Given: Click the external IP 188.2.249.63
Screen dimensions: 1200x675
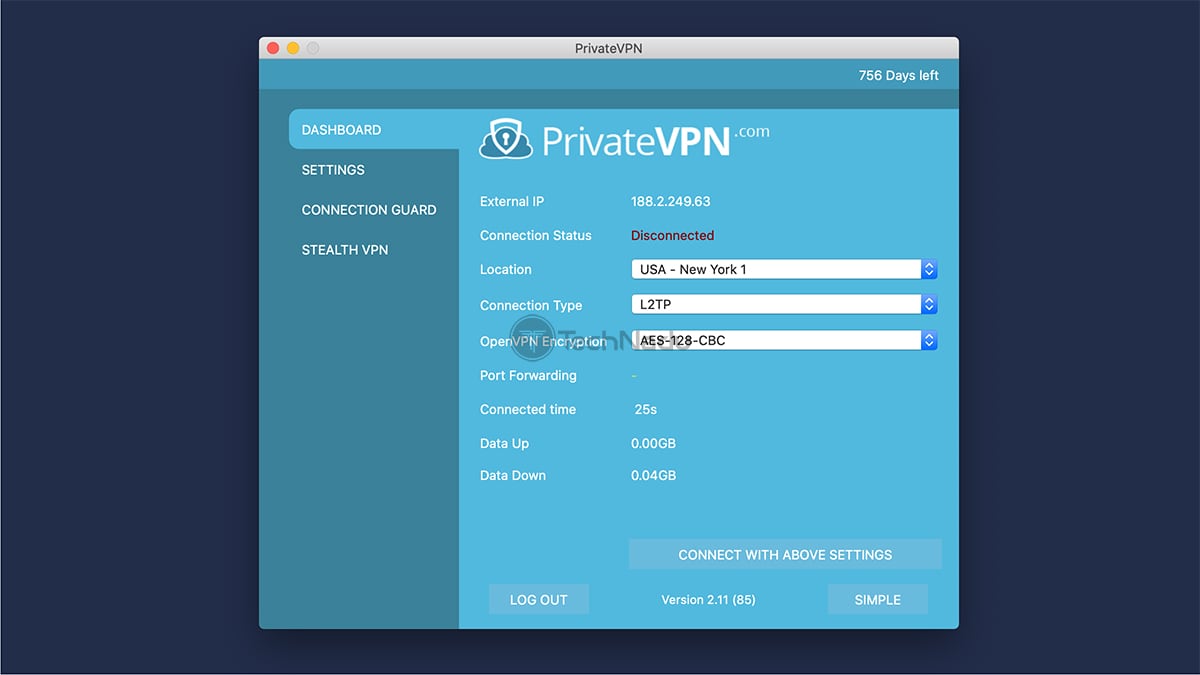Looking at the screenshot, I should click(x=671, y=201).
